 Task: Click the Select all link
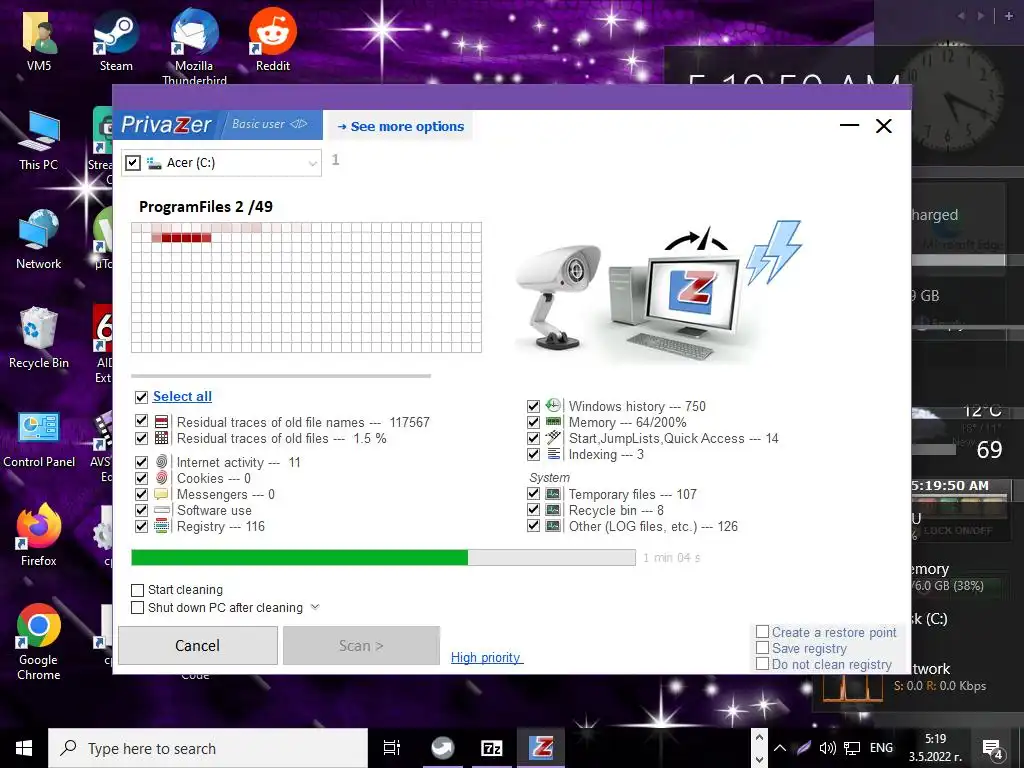[182, 396]
